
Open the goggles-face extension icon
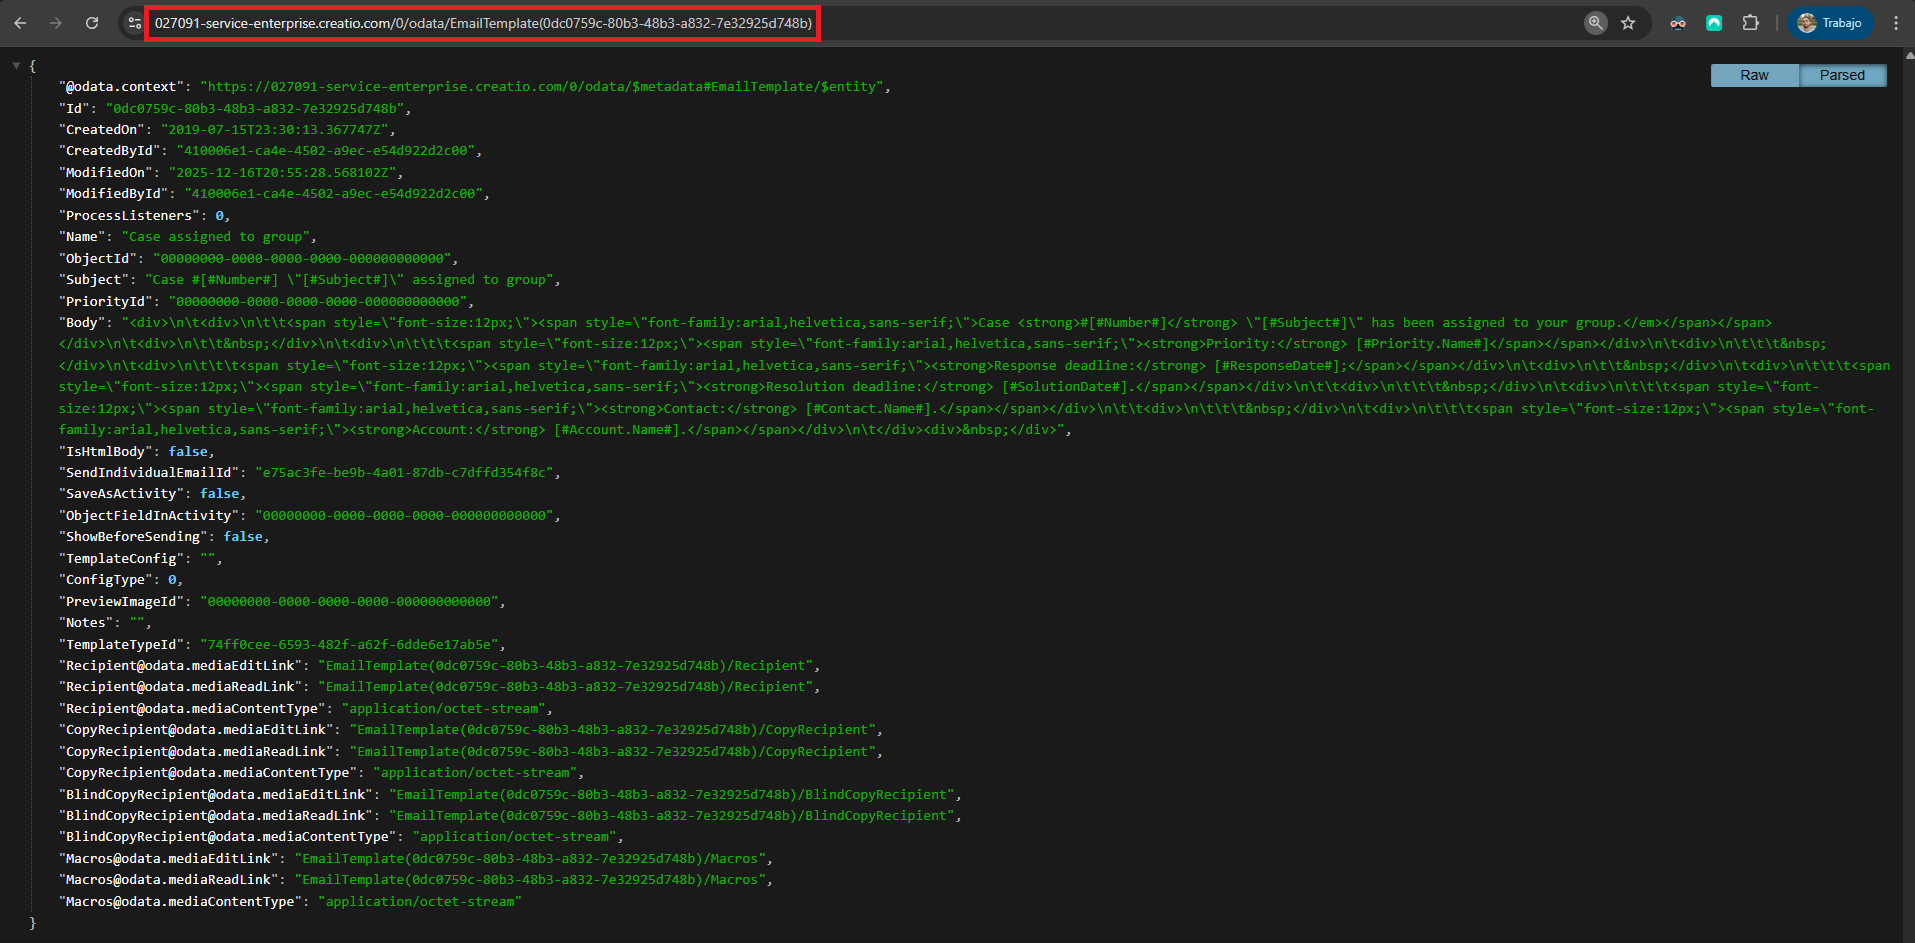pos(1678,23)
